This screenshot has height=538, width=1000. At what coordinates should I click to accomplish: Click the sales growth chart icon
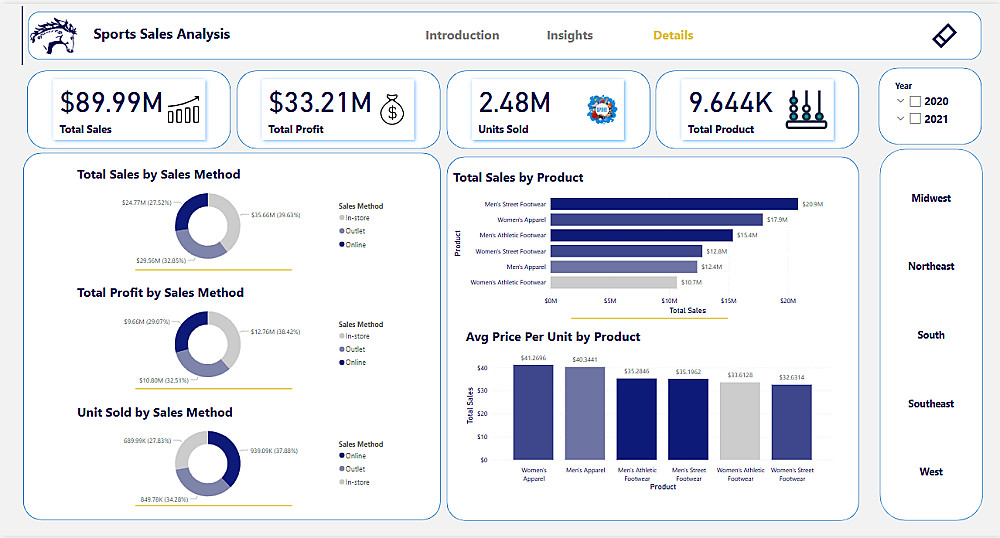click(184, 109)
